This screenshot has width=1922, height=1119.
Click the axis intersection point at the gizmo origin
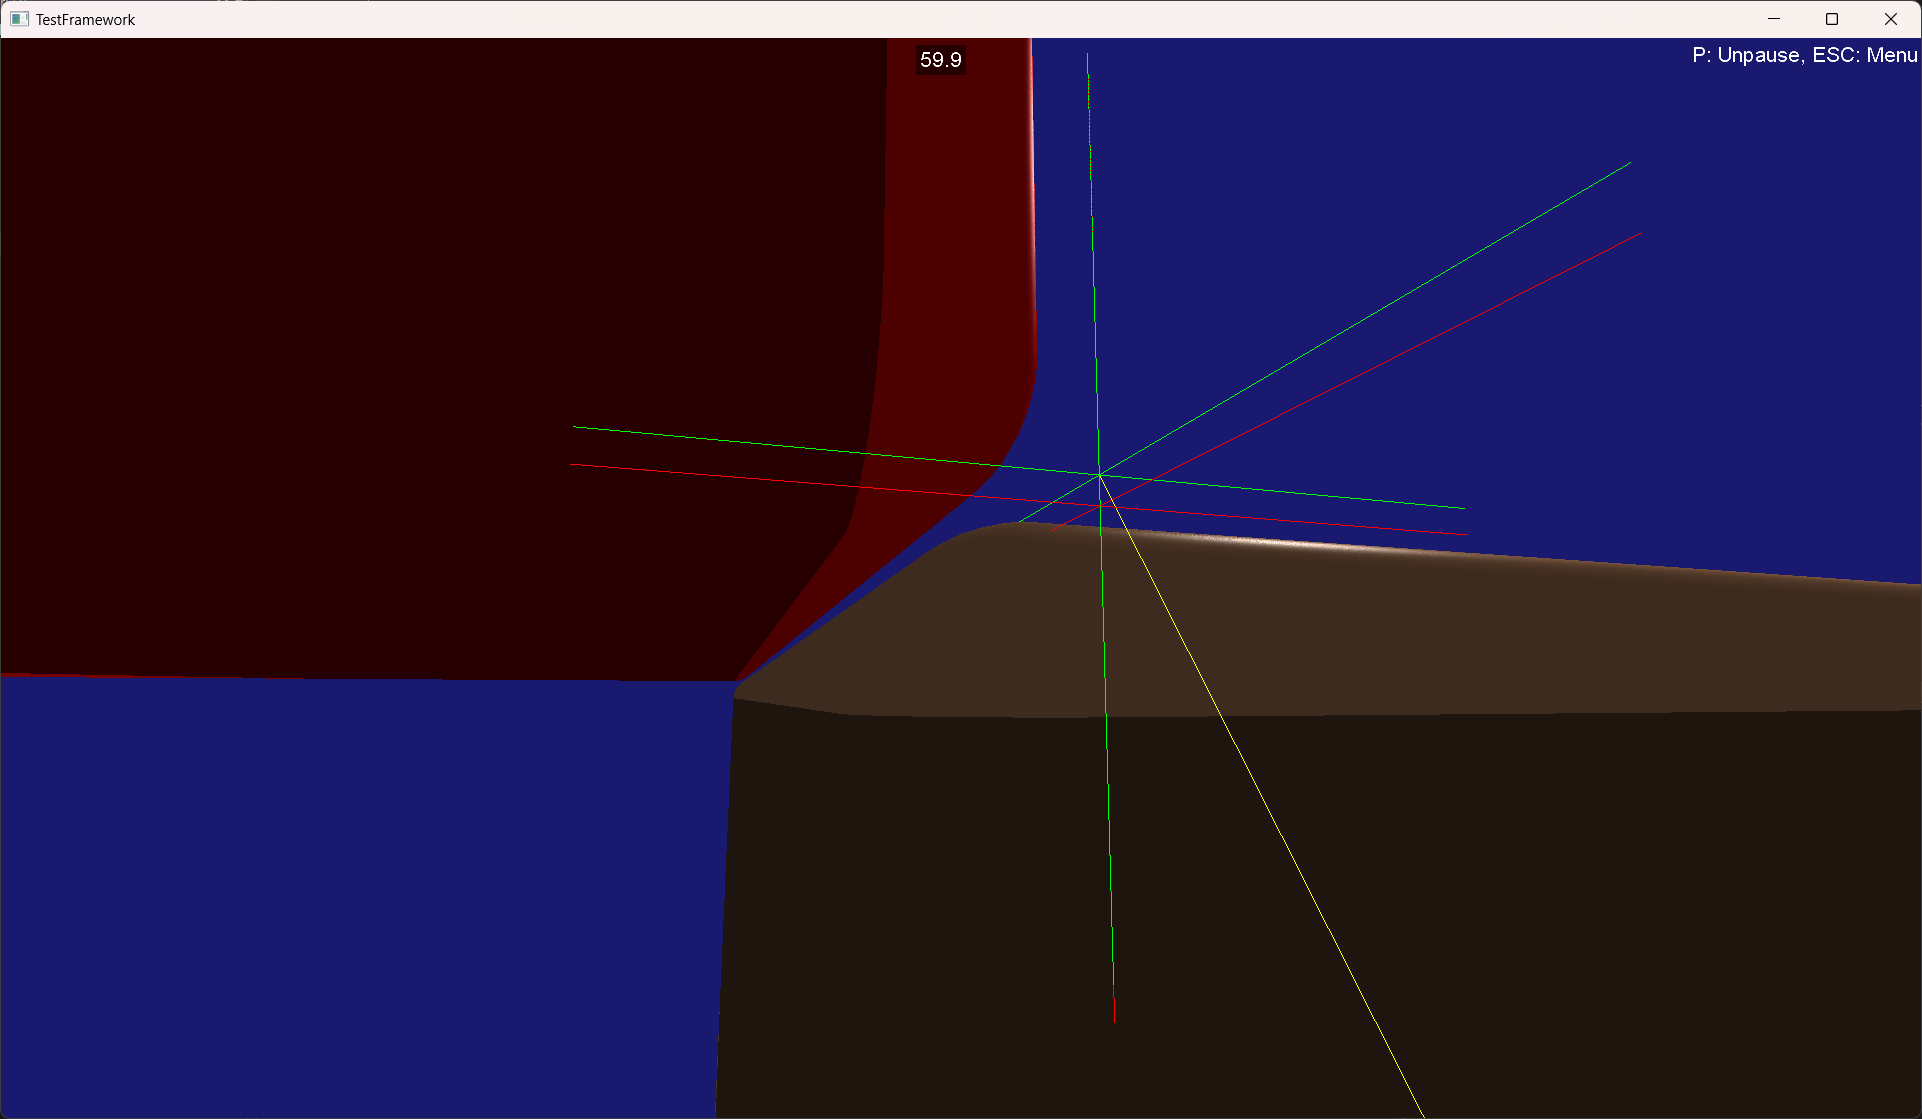(x=1098, y=475)
